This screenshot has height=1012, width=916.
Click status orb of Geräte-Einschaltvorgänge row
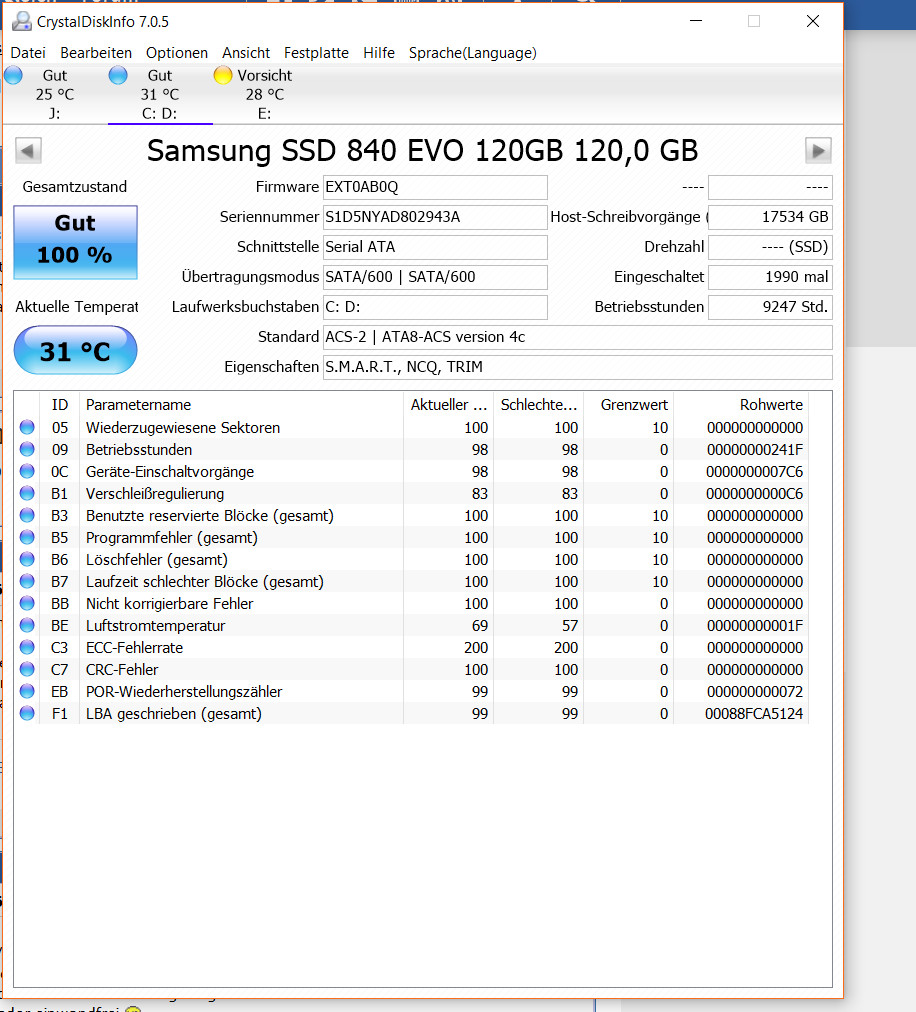pyautogui.click(x=27, y=471)
